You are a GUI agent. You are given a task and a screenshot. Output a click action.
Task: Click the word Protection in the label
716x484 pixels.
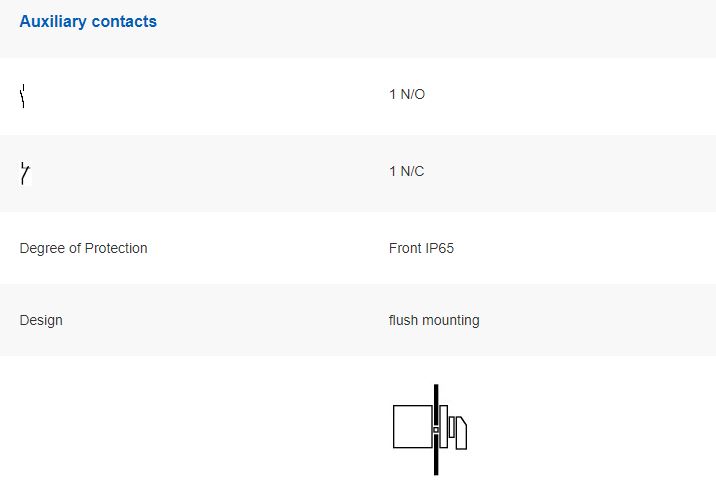click(x=116, y=248)
